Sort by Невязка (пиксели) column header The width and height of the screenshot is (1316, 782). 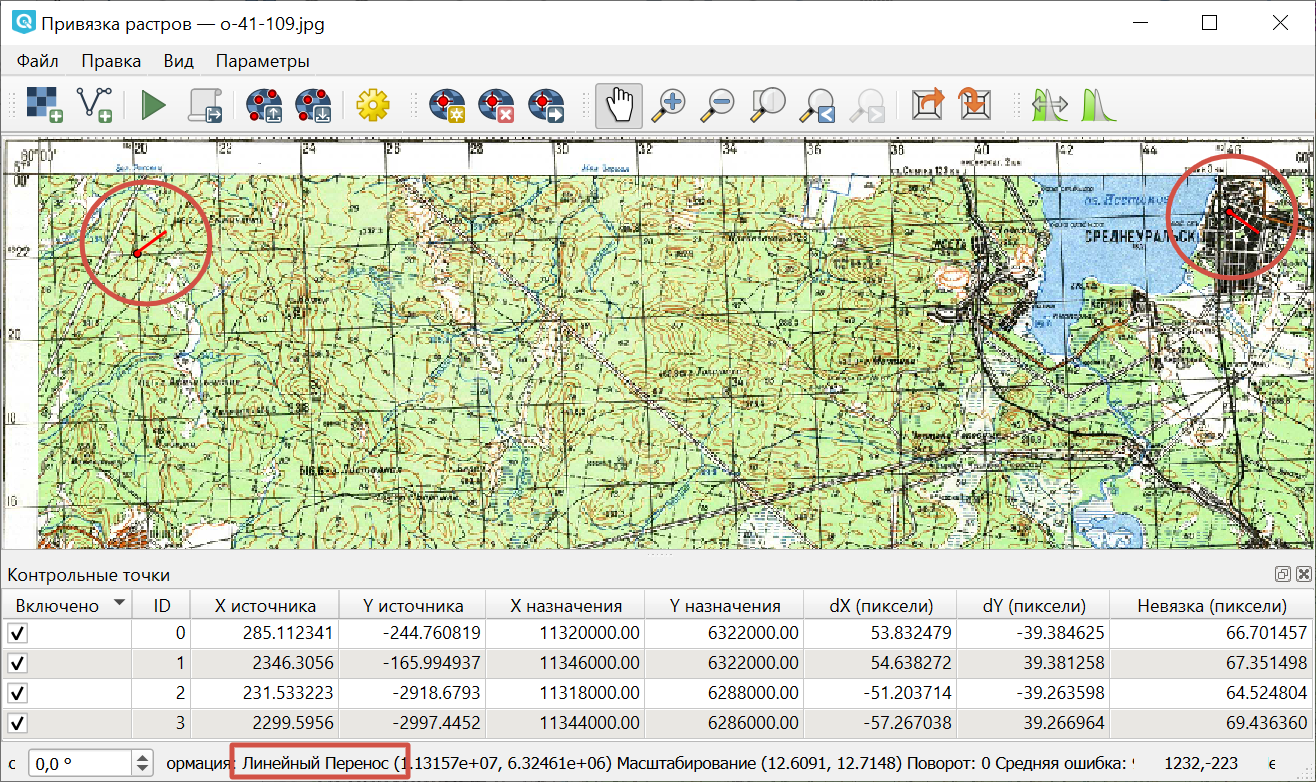pos(1212,605)
